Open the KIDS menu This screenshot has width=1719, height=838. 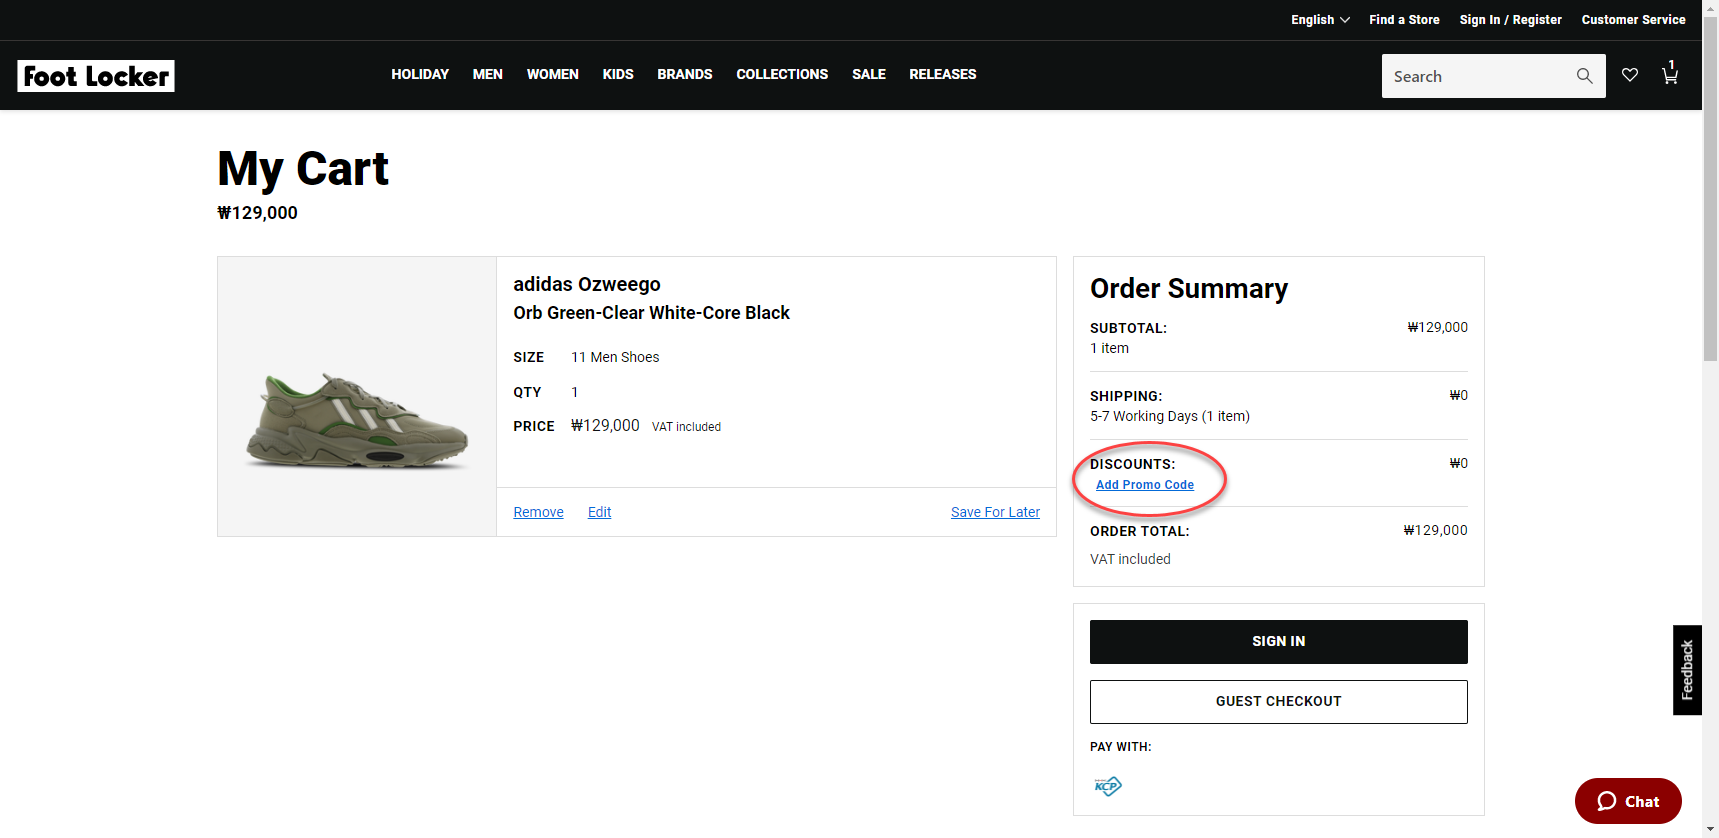coord(618,74)
